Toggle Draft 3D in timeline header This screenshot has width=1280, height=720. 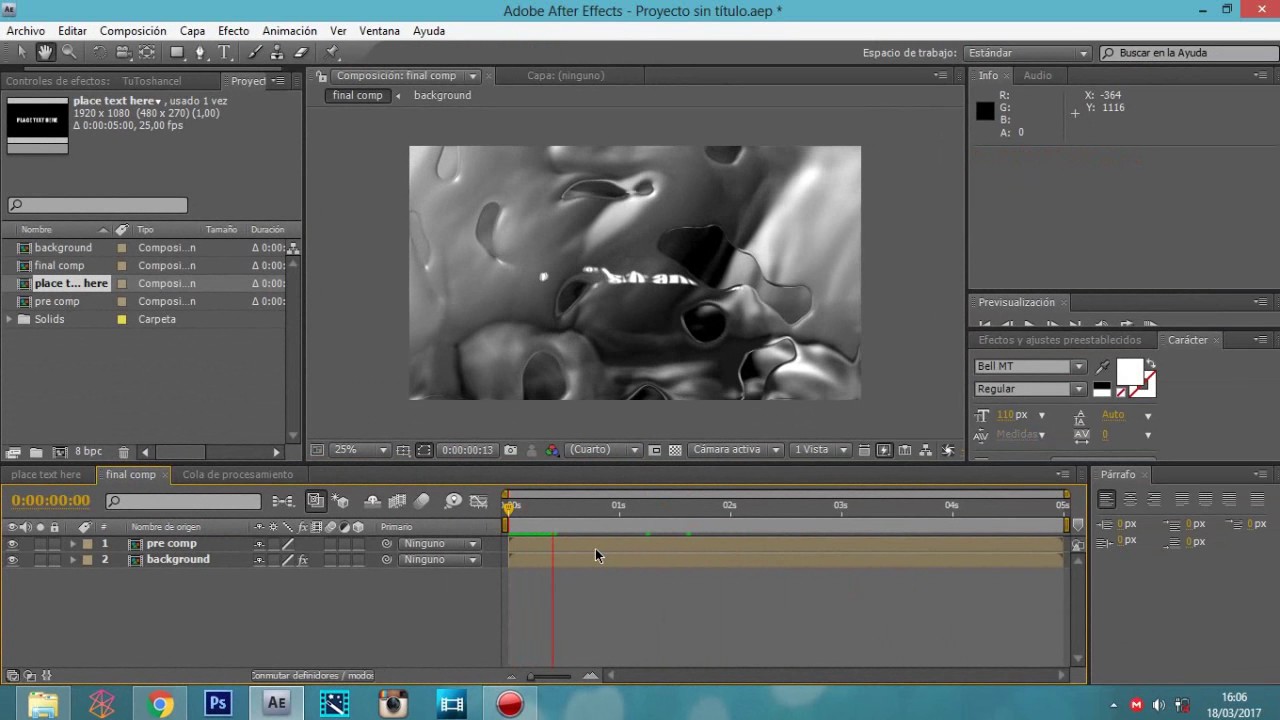tap(341, 501)
